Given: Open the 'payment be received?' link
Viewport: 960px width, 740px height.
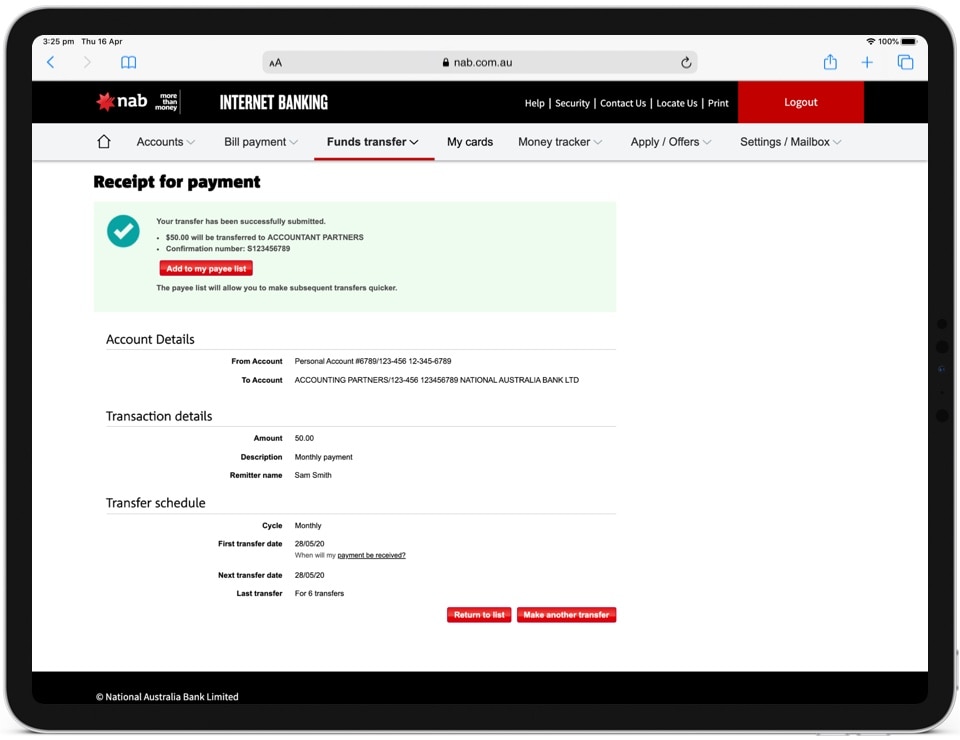Looking at the screenshot, I should [371, 555].
